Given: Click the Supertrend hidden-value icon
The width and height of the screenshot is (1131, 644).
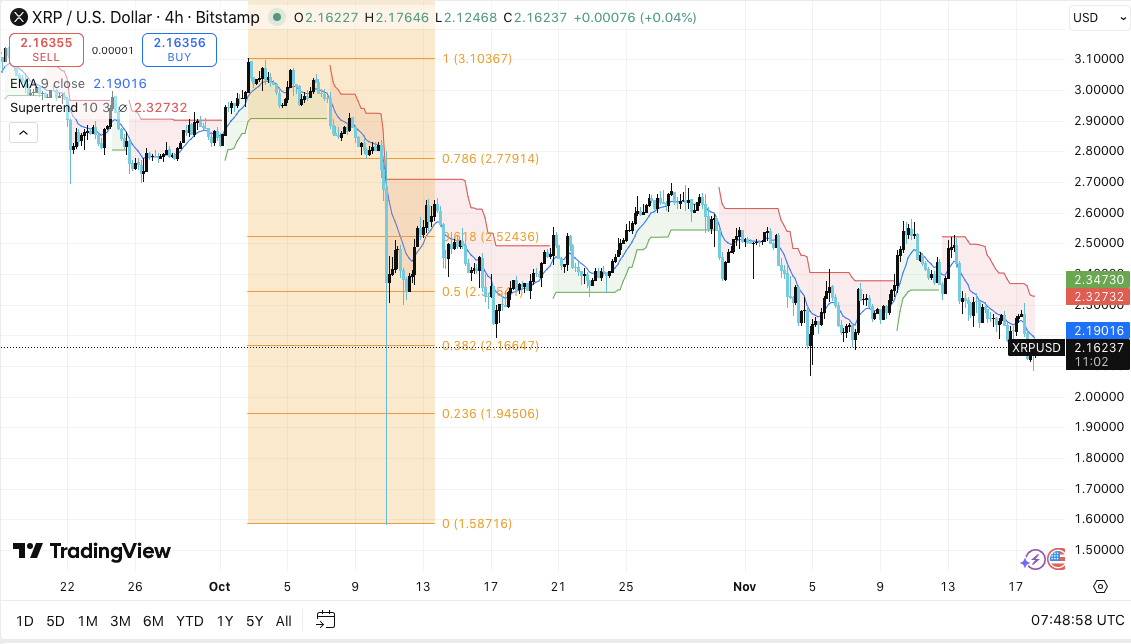Looking at the screenshot, I should coord(122,108).
